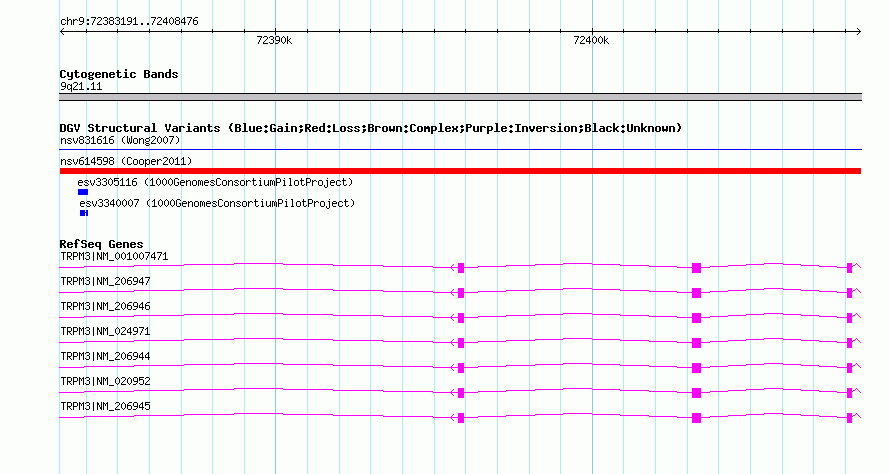Image resolution: width=890 pixels, height=474 pixels.
Task: Open variant esv3305116 label
Action: 215,182
